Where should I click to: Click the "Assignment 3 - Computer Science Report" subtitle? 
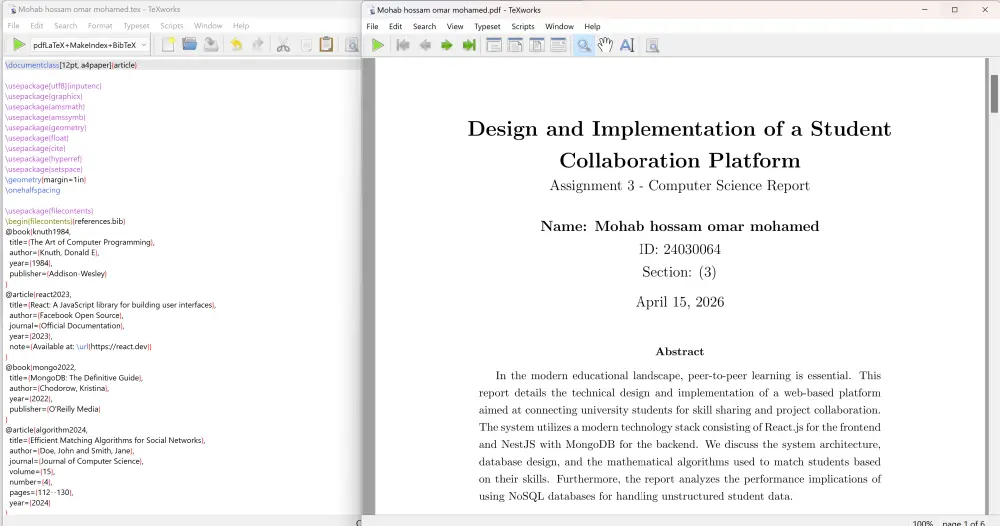click(x=680, y=186)
